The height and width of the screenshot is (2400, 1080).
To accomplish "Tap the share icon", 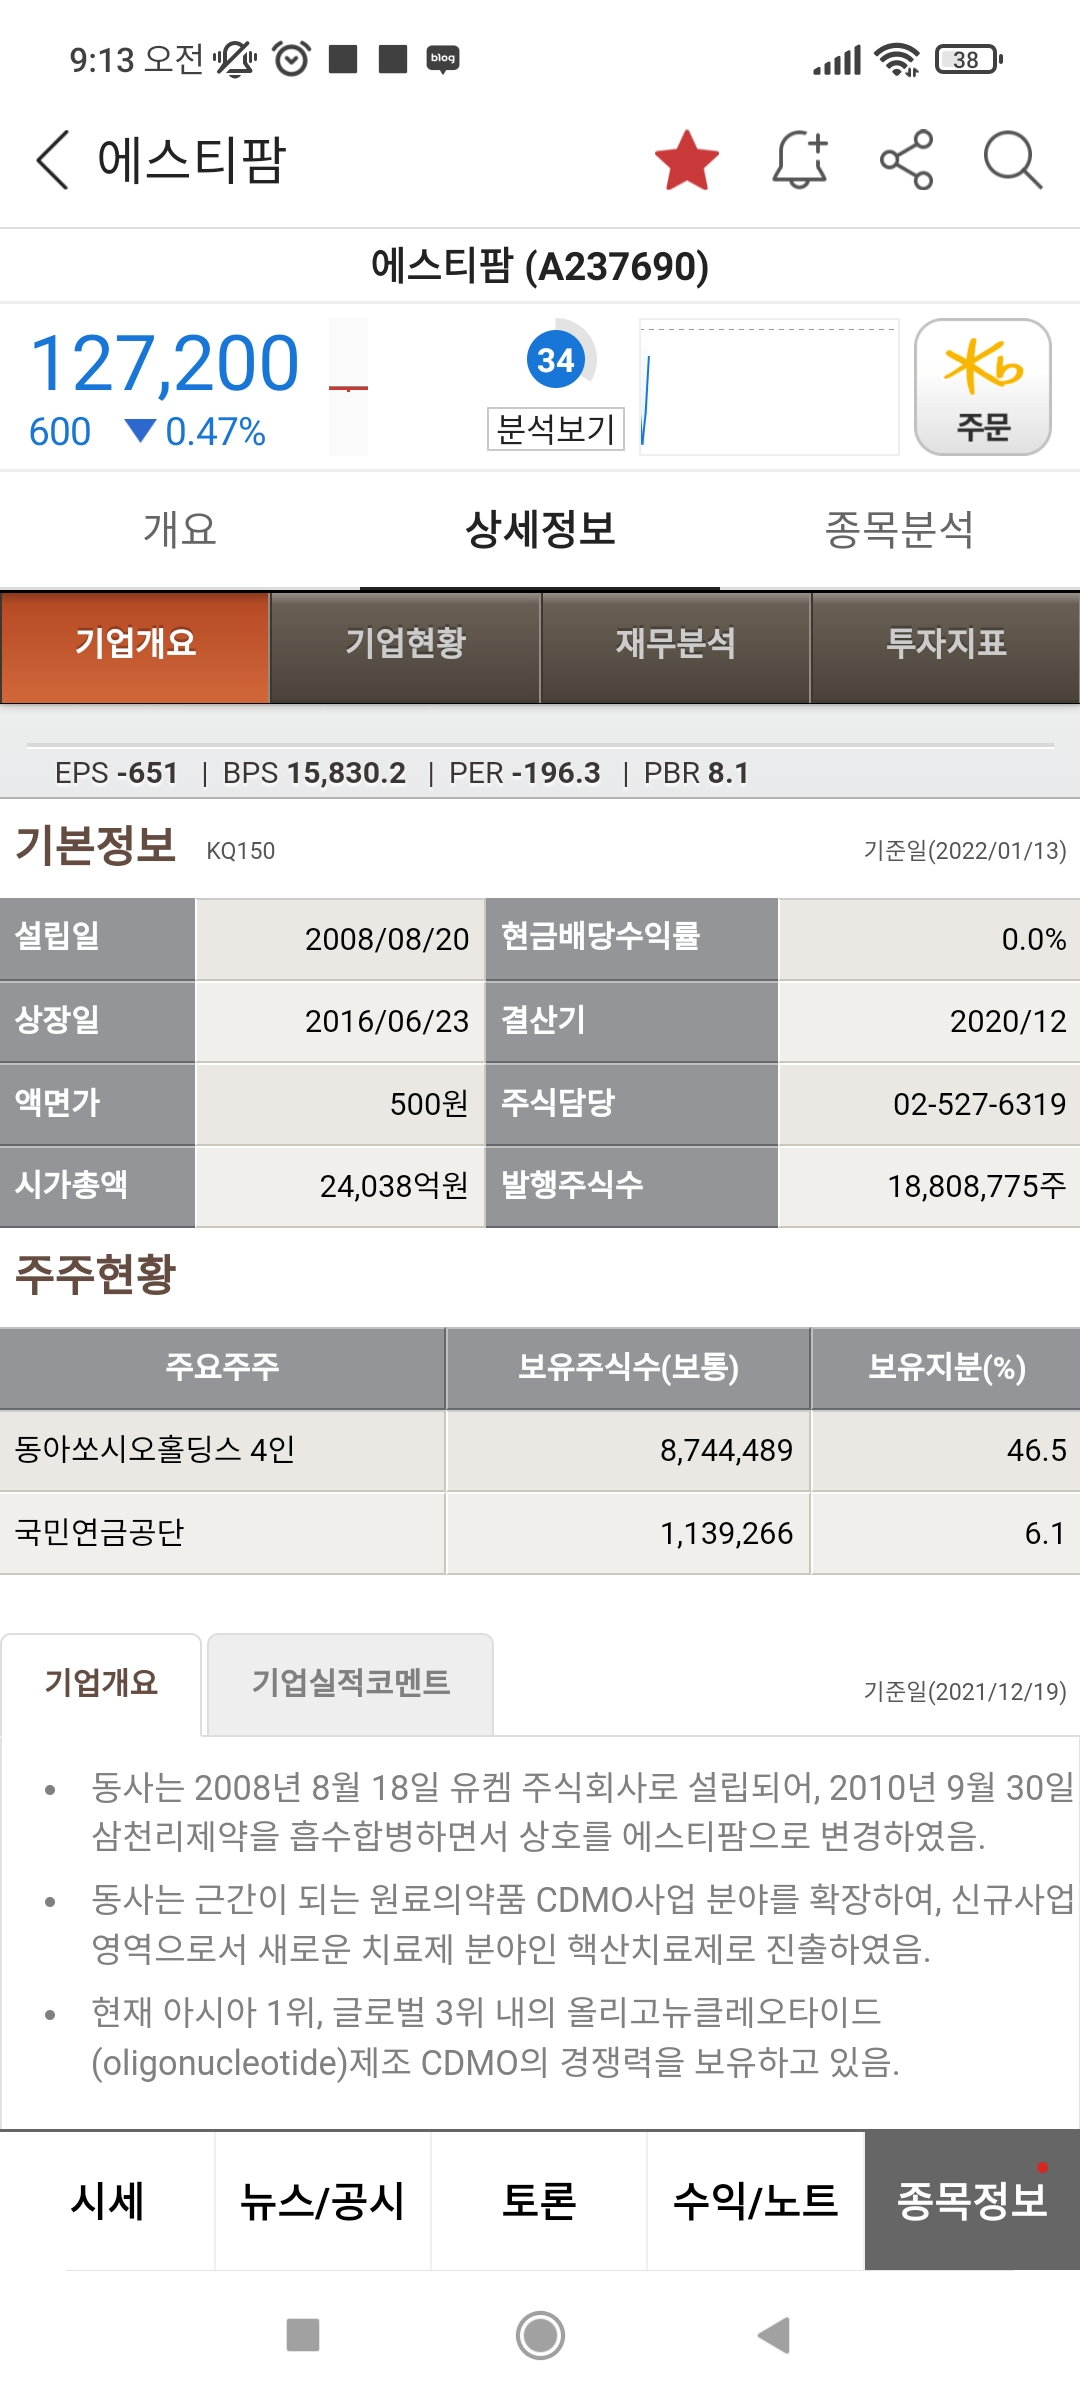I will click(x=906, y=160).
